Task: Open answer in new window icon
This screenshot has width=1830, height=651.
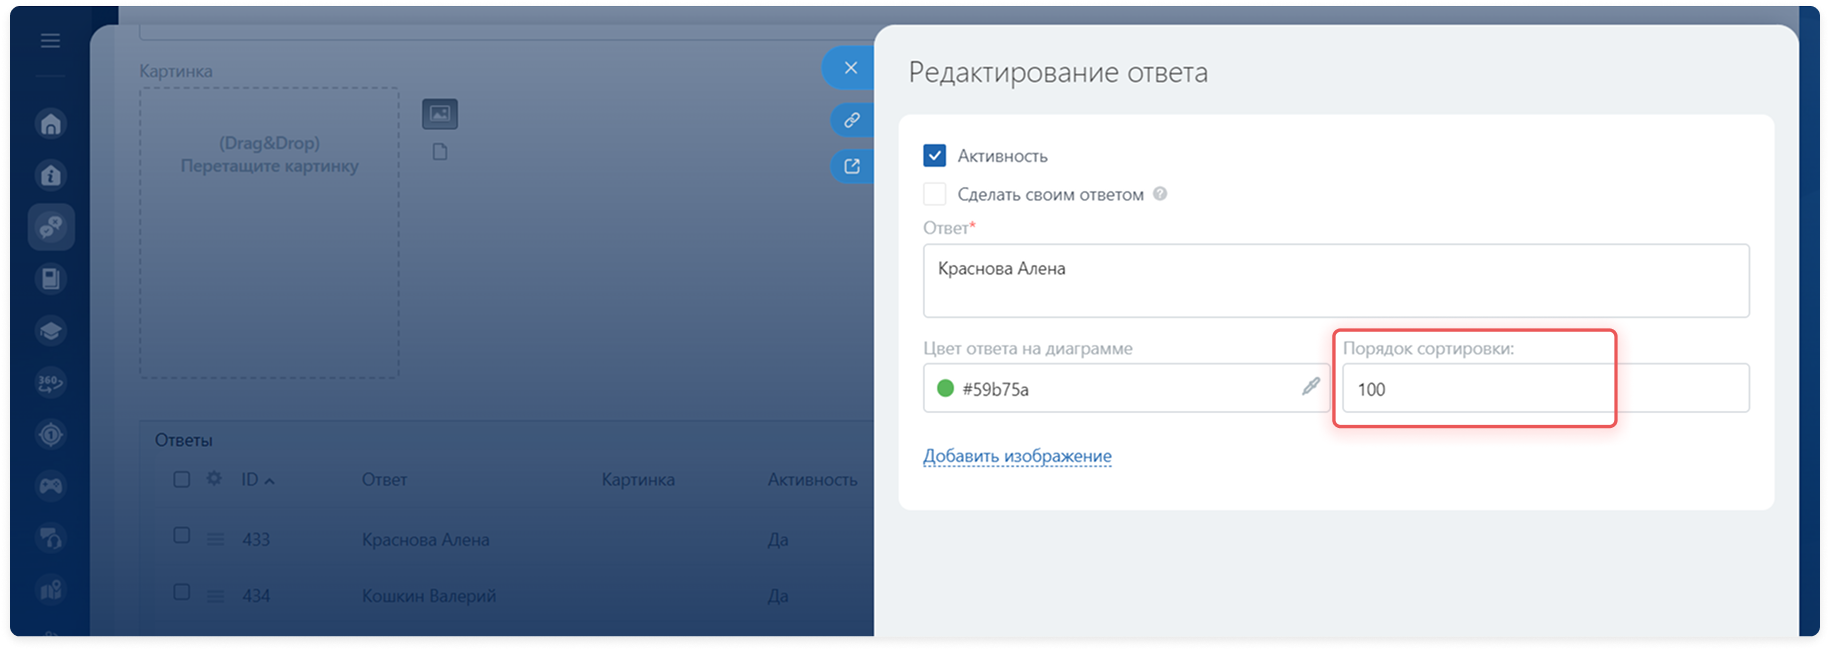Action: coord(851,166)
